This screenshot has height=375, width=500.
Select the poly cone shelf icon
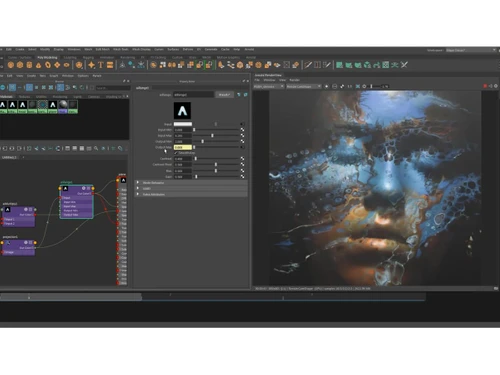click(39, 65)
